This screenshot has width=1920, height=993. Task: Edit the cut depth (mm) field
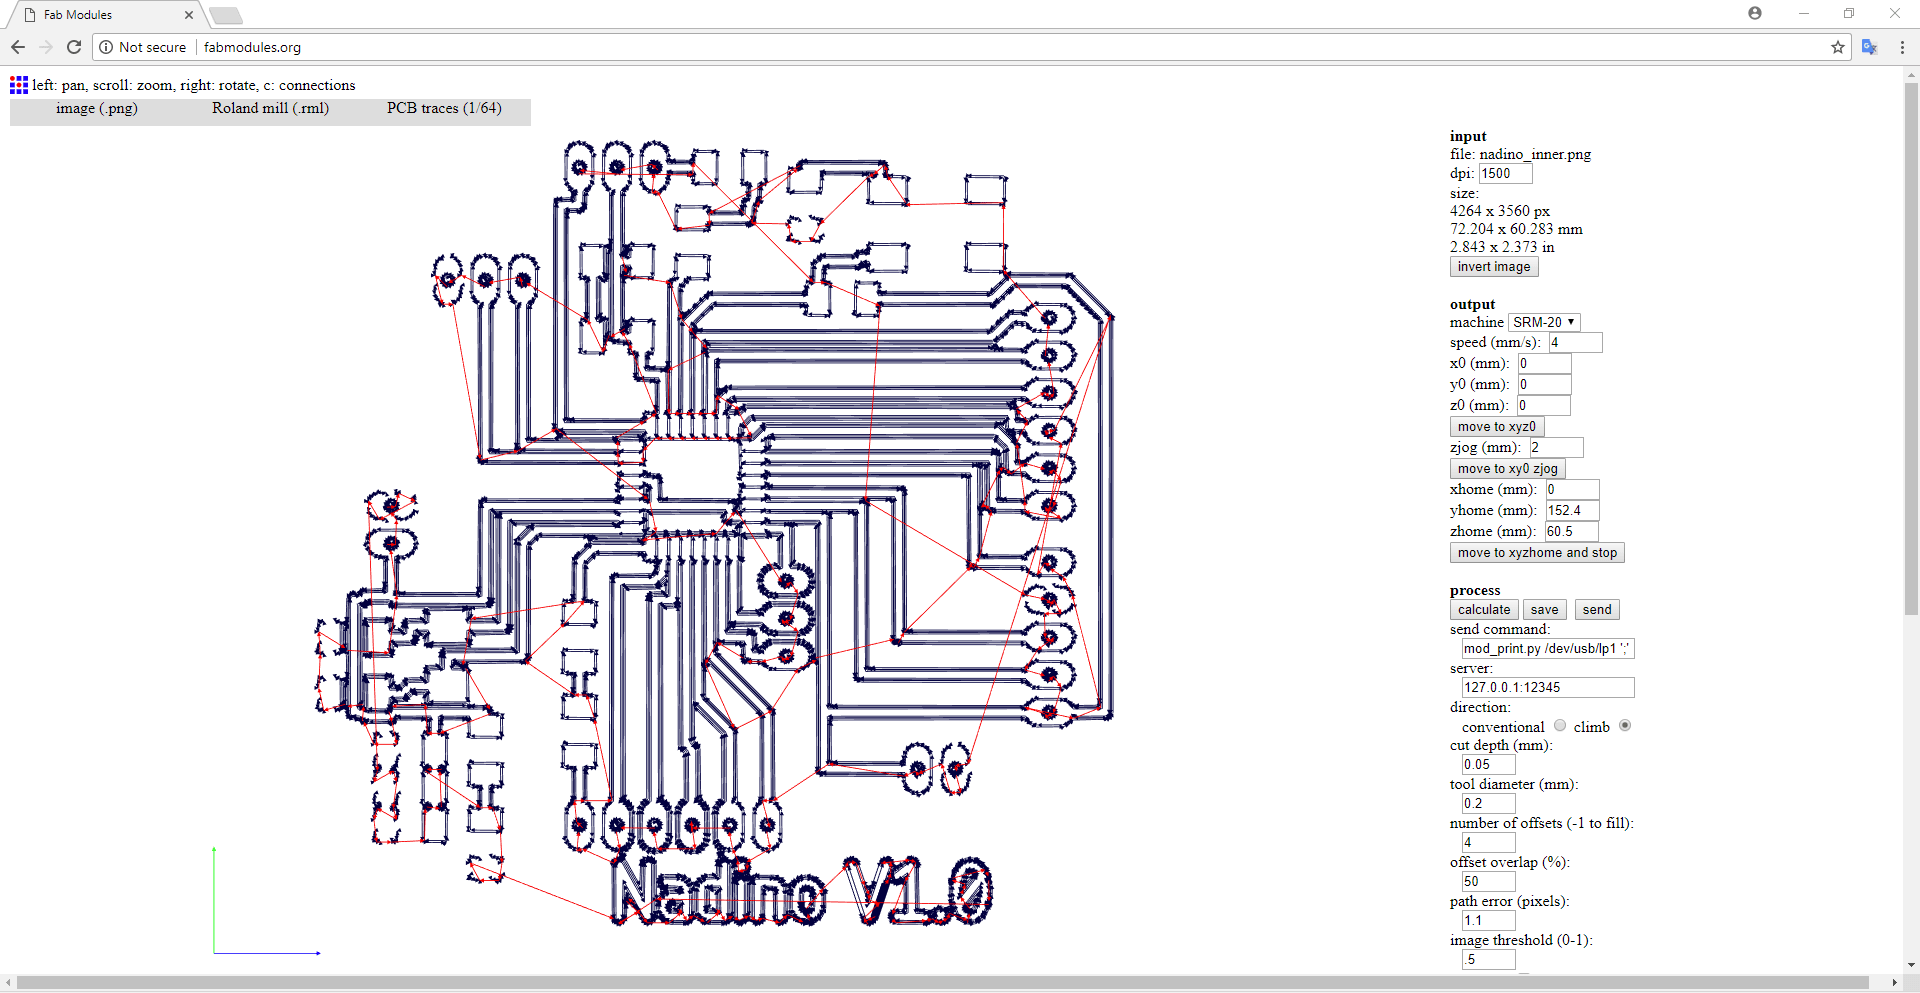[1488, 765]
